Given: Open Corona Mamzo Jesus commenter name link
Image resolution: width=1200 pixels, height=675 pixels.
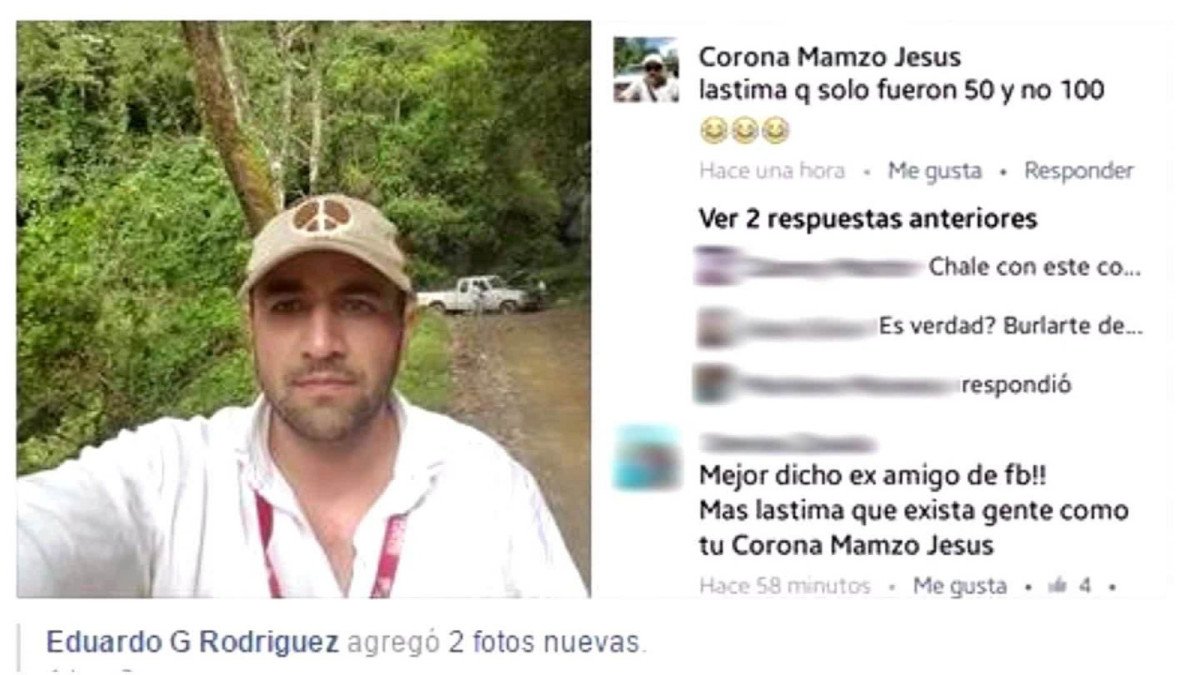Looking at the screenshot, I should pos(829,57).
